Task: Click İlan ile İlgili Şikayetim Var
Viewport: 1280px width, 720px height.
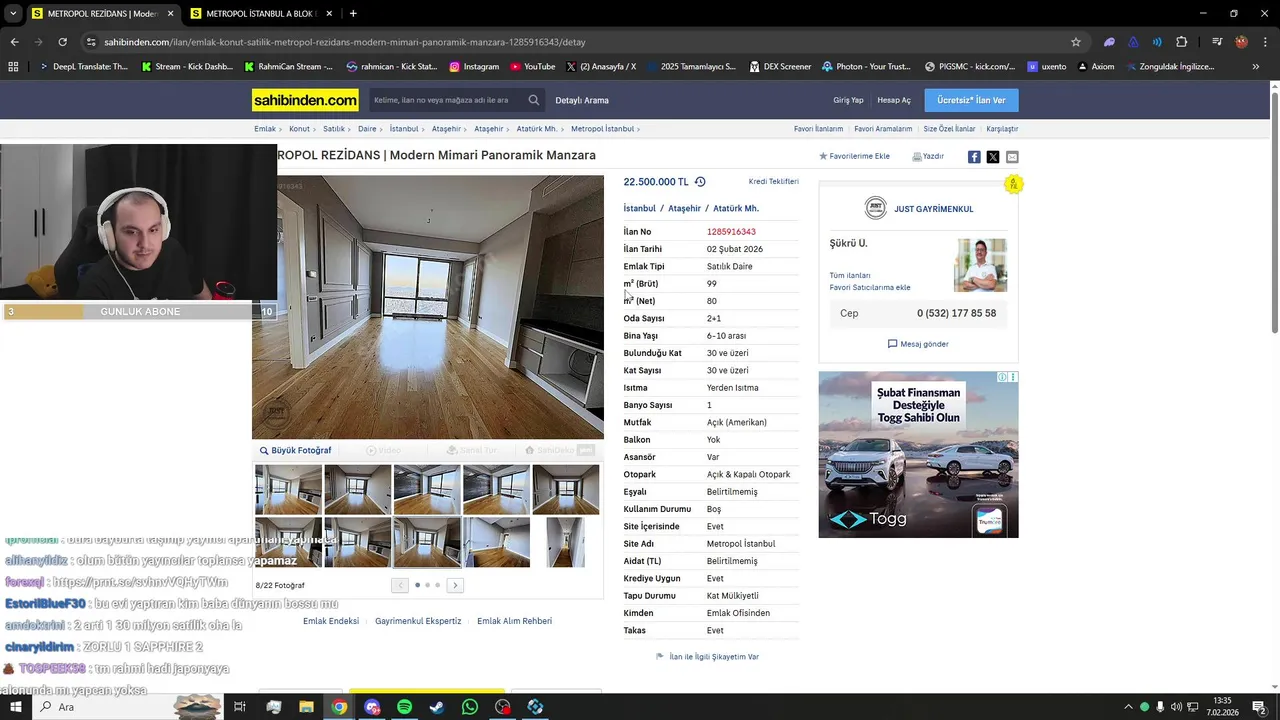Action: point(713,657)
